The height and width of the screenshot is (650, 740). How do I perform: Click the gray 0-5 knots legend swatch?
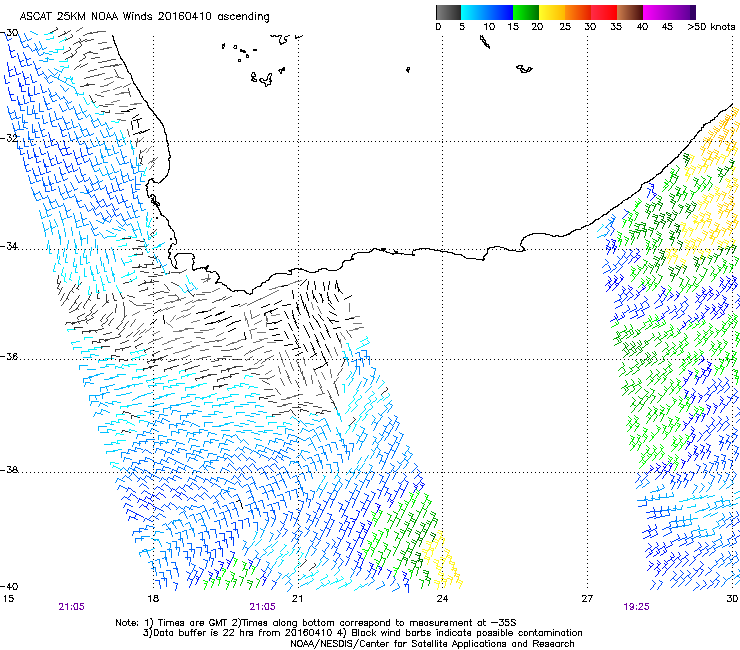[x=448, y=12]
